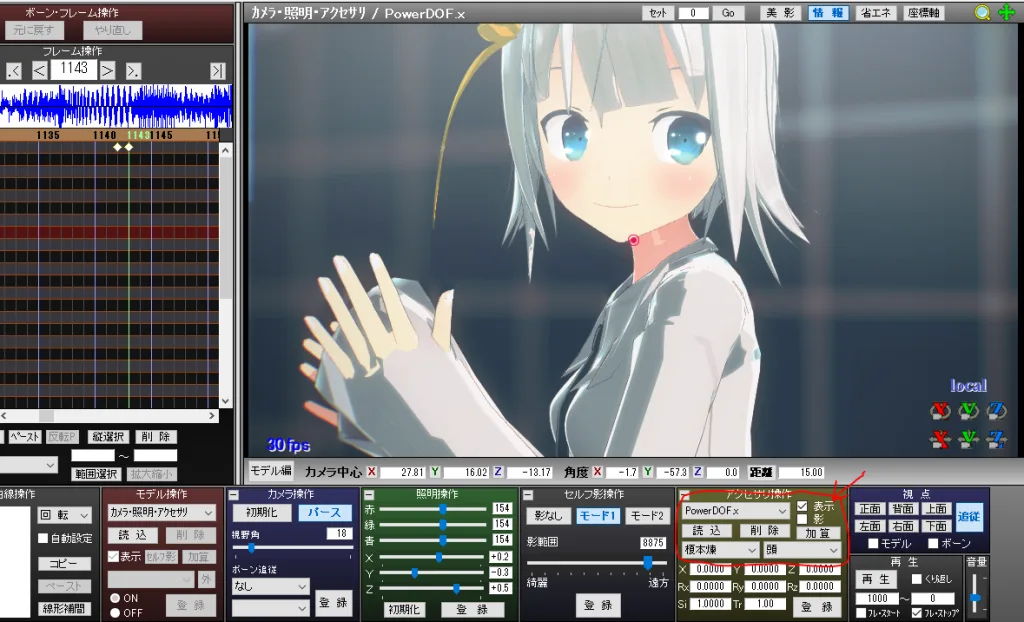Click the magnifier zoom icon above the viewport
The height and width of the screenshot is (622, 1024).
pyautogui.click(x=984, y=13)
